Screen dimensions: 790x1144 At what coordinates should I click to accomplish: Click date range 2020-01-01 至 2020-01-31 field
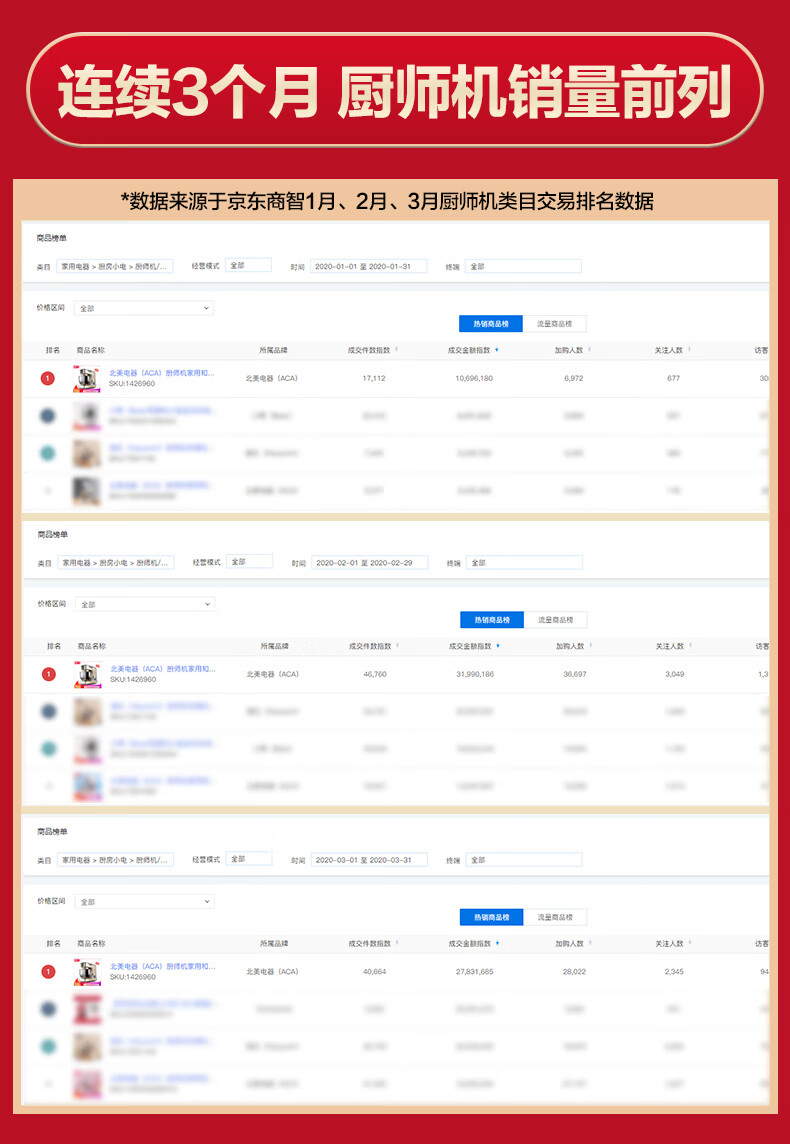click(368, 266)
